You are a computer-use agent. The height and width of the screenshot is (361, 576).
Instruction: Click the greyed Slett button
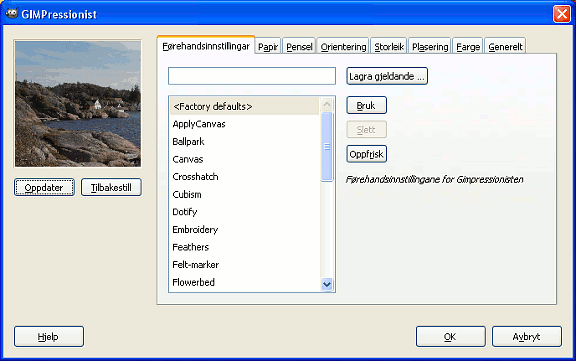366,130
